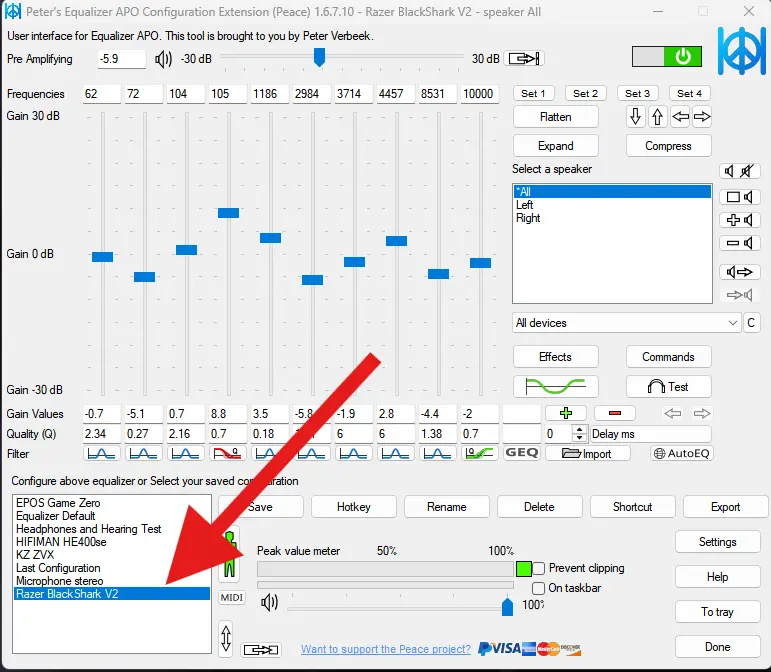The image size is (771, 672).
Task: Select the Set 1 button
Action: click(x=534, y=93)
